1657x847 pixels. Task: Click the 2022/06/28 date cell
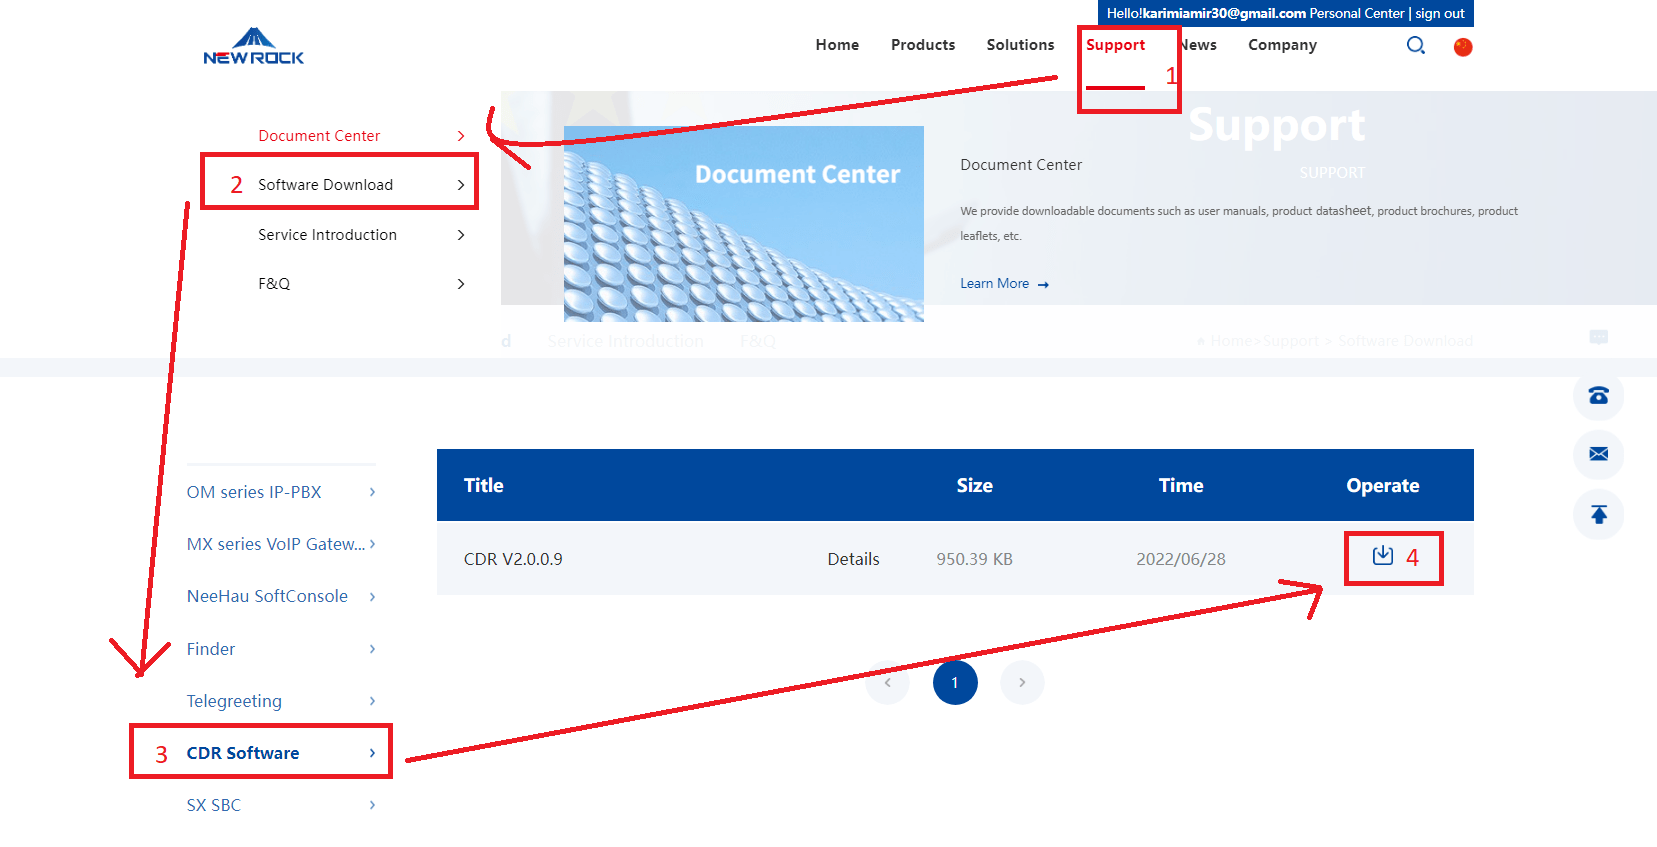[1181, 559]
